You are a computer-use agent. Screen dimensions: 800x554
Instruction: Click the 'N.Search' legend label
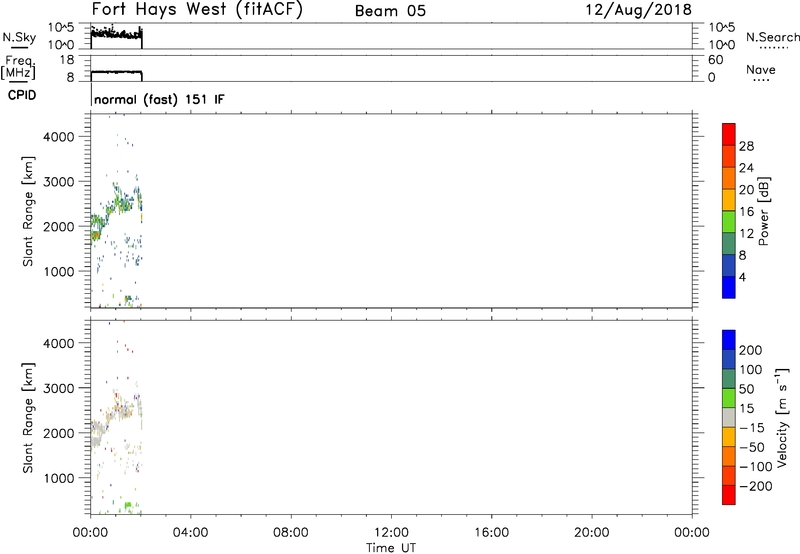click(x=772, y=37)
